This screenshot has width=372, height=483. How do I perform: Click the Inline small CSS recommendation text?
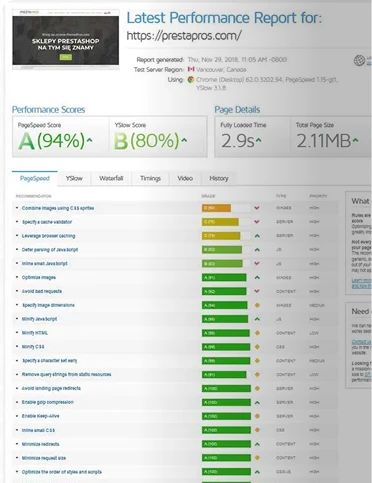click(x=38, y=430)
